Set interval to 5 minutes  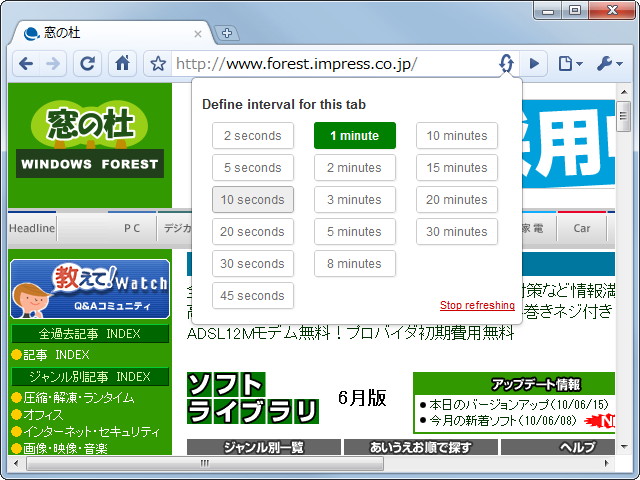(x=355, y=231)
